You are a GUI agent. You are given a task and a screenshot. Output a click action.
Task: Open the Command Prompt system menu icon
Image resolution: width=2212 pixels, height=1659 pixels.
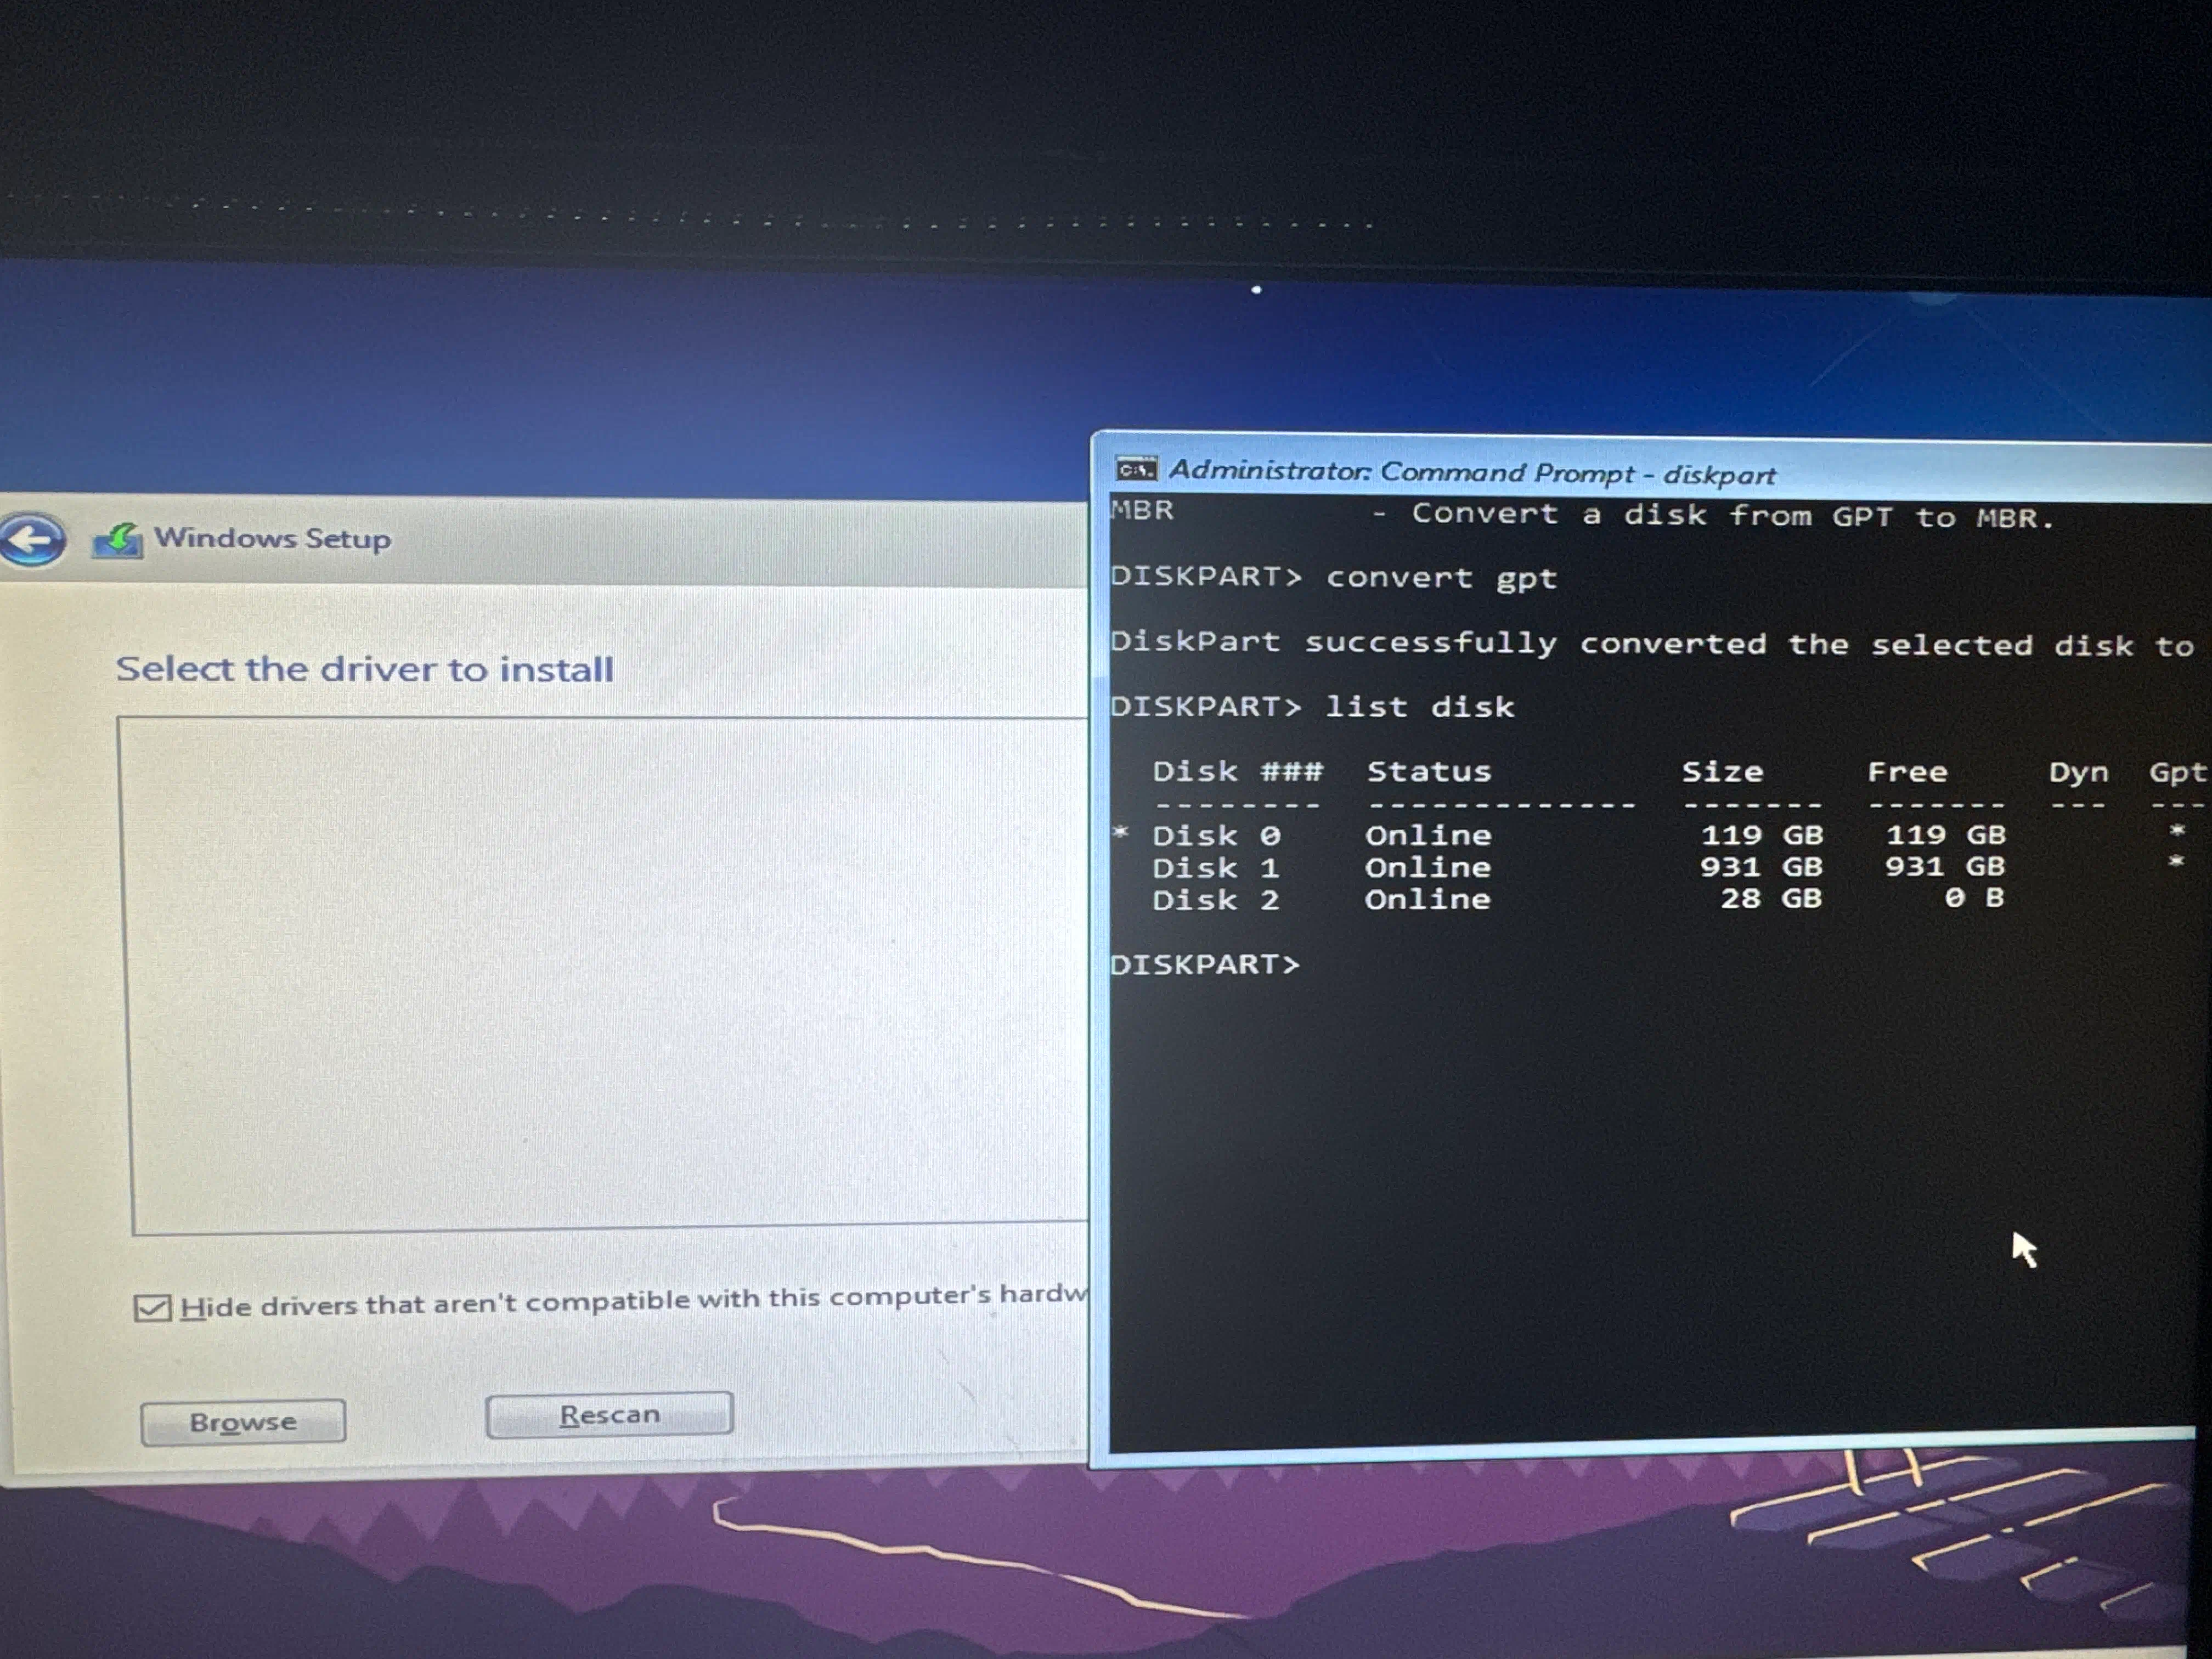1136,469
